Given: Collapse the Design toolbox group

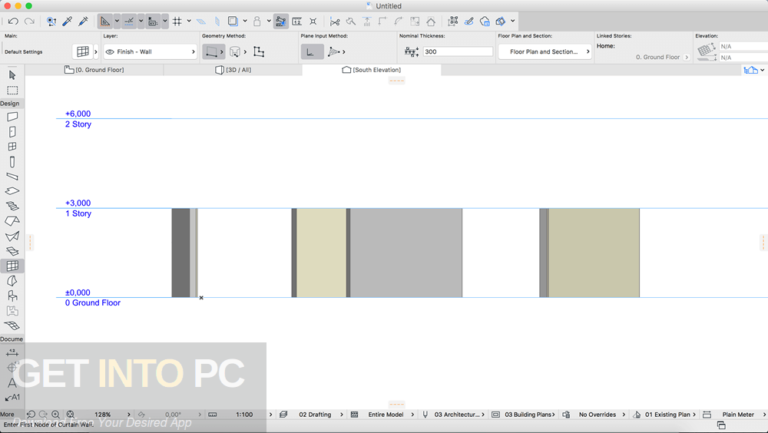Looking at the screenshot, I should click(10, 103).
